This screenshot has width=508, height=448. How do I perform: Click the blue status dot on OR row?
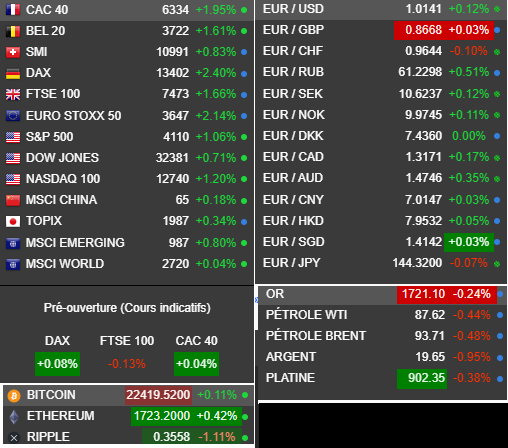500,294
